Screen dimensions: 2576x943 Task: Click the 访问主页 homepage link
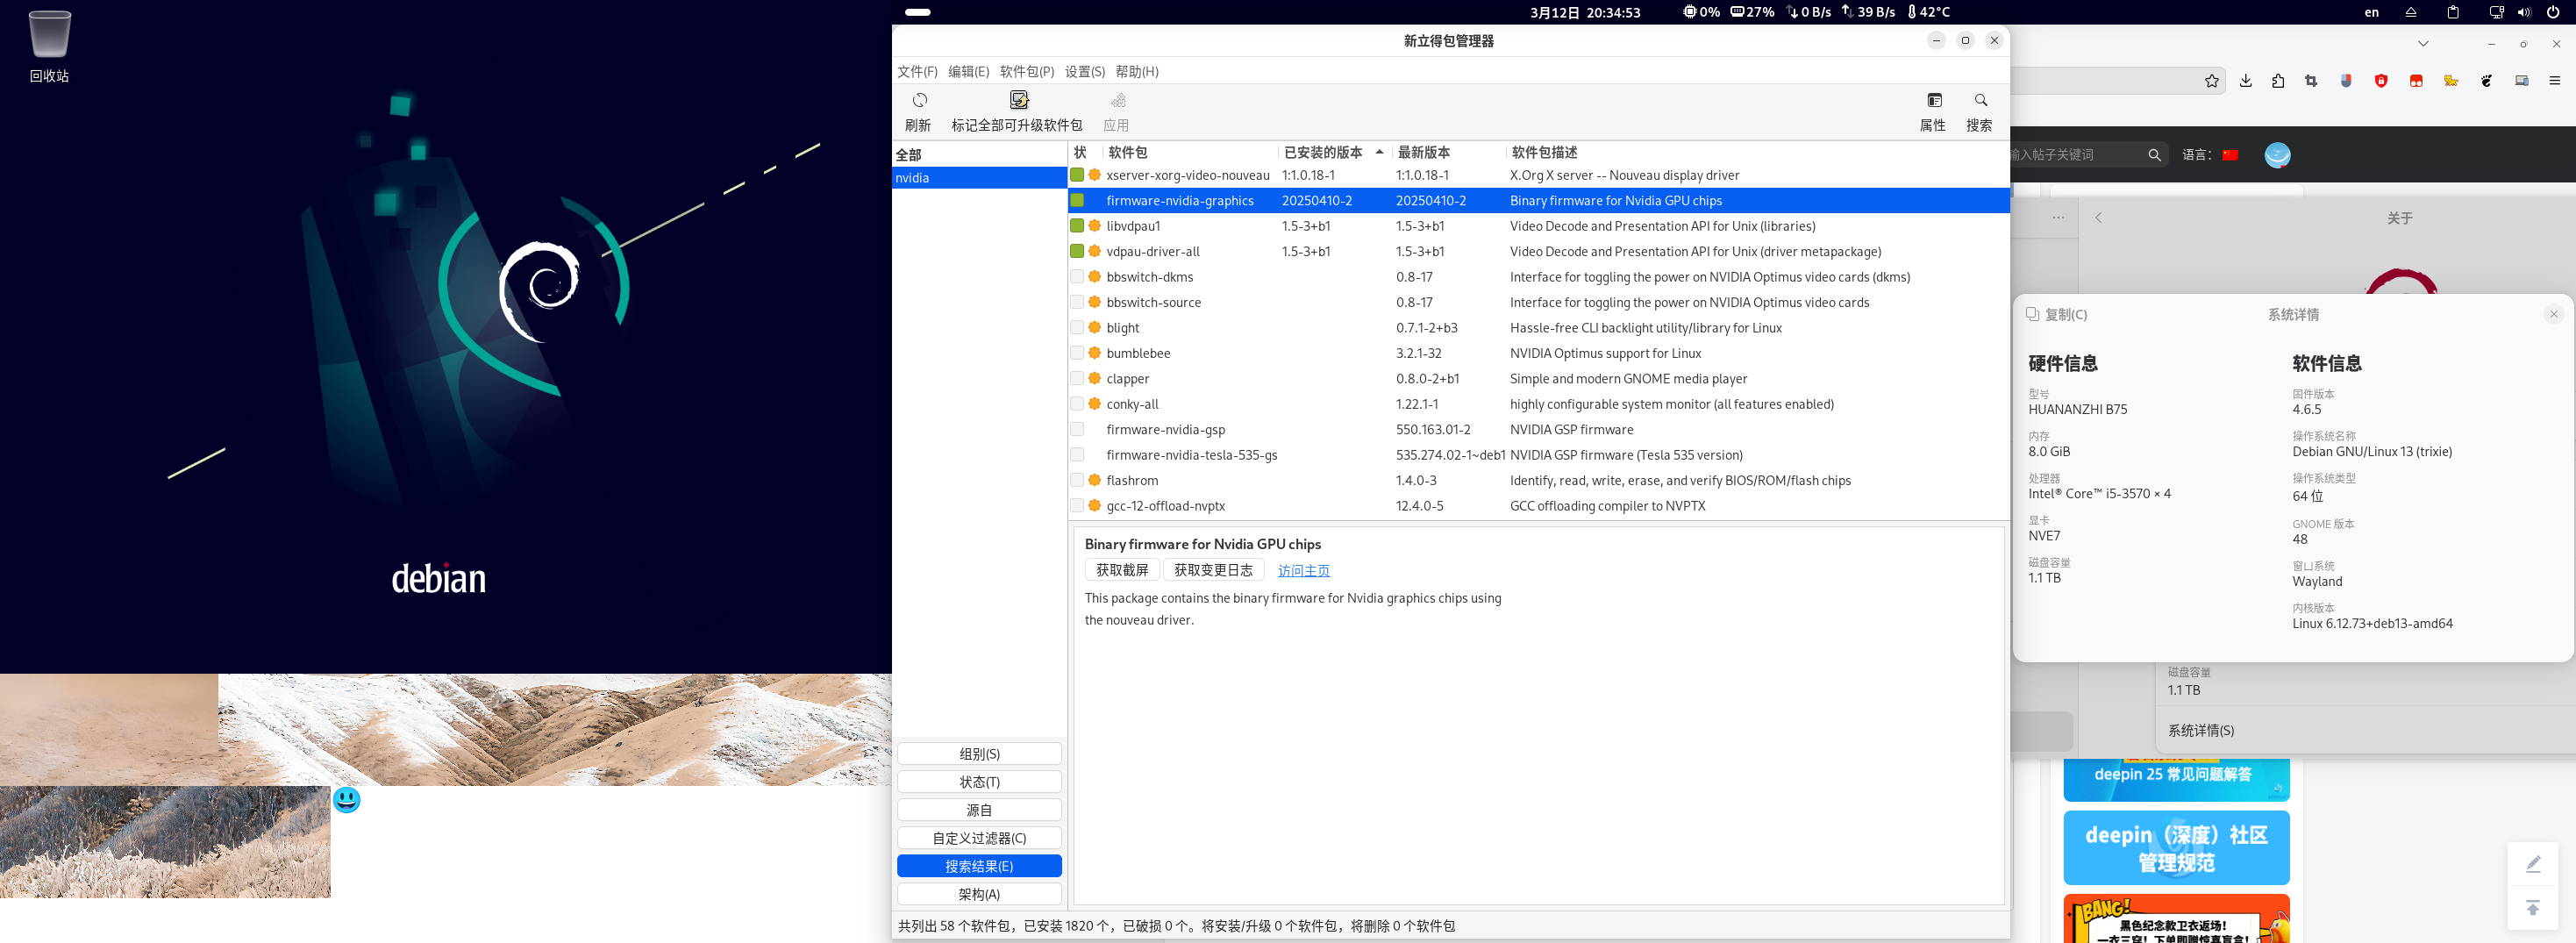tap(1303, 570)
